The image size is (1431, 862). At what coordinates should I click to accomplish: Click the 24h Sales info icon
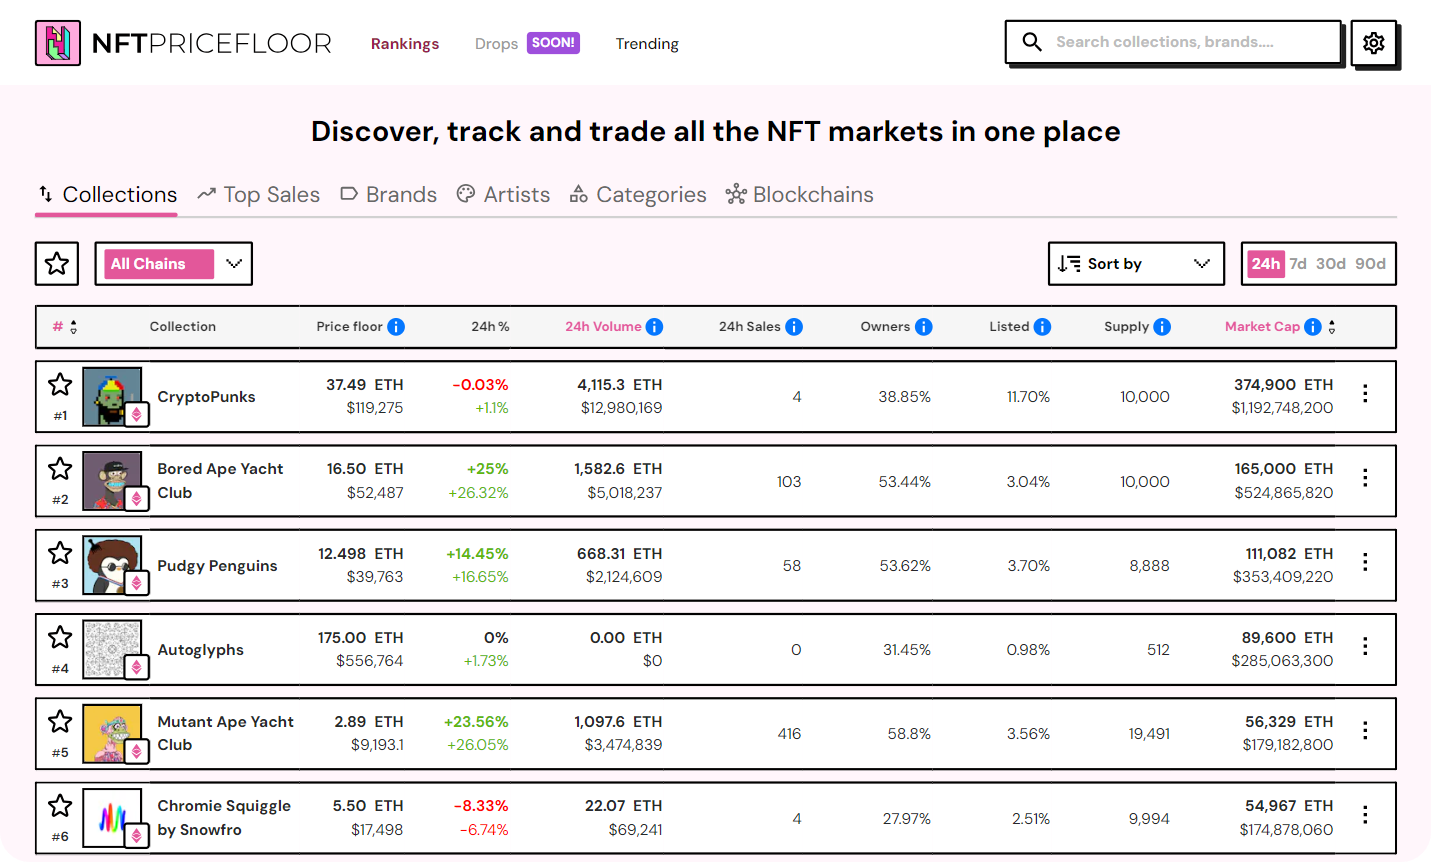(794, 327)
